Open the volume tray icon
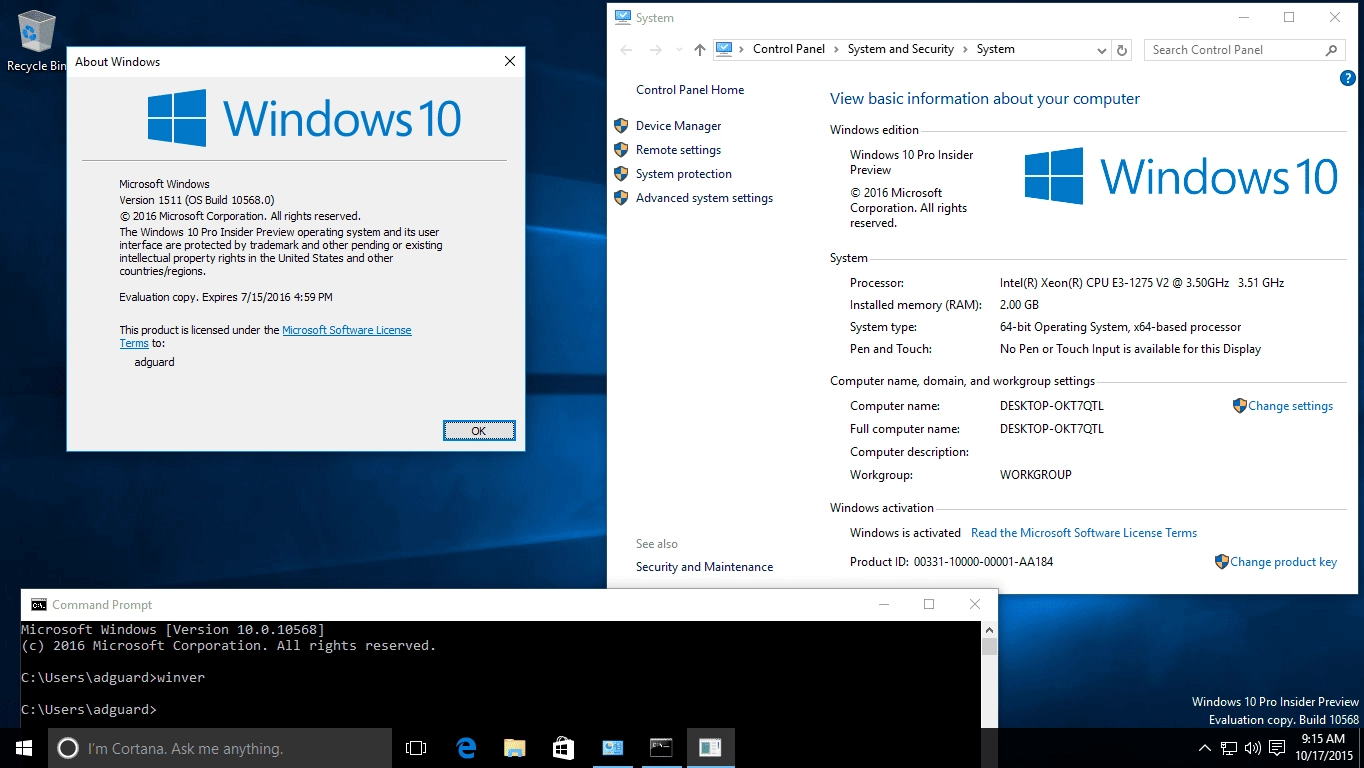The image size is (1364, 768). (x=1253, y=748)
